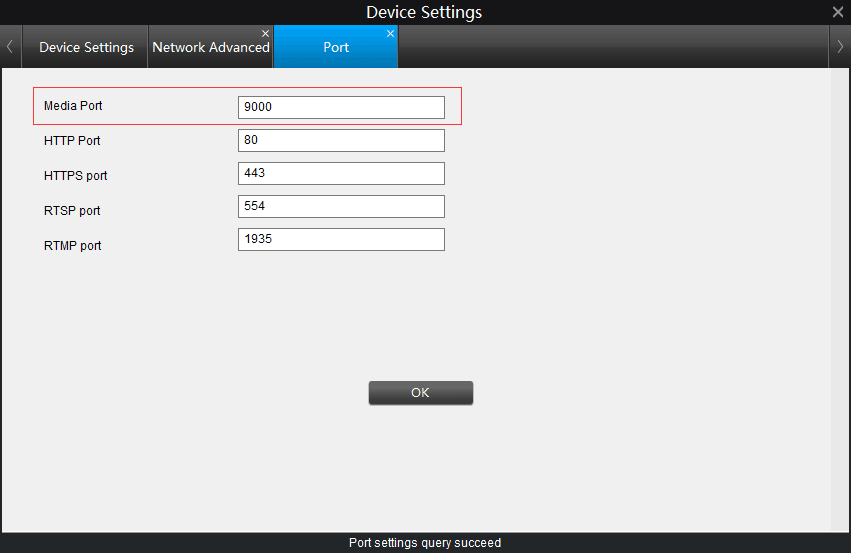Focus the HTTPS port field

341,173
